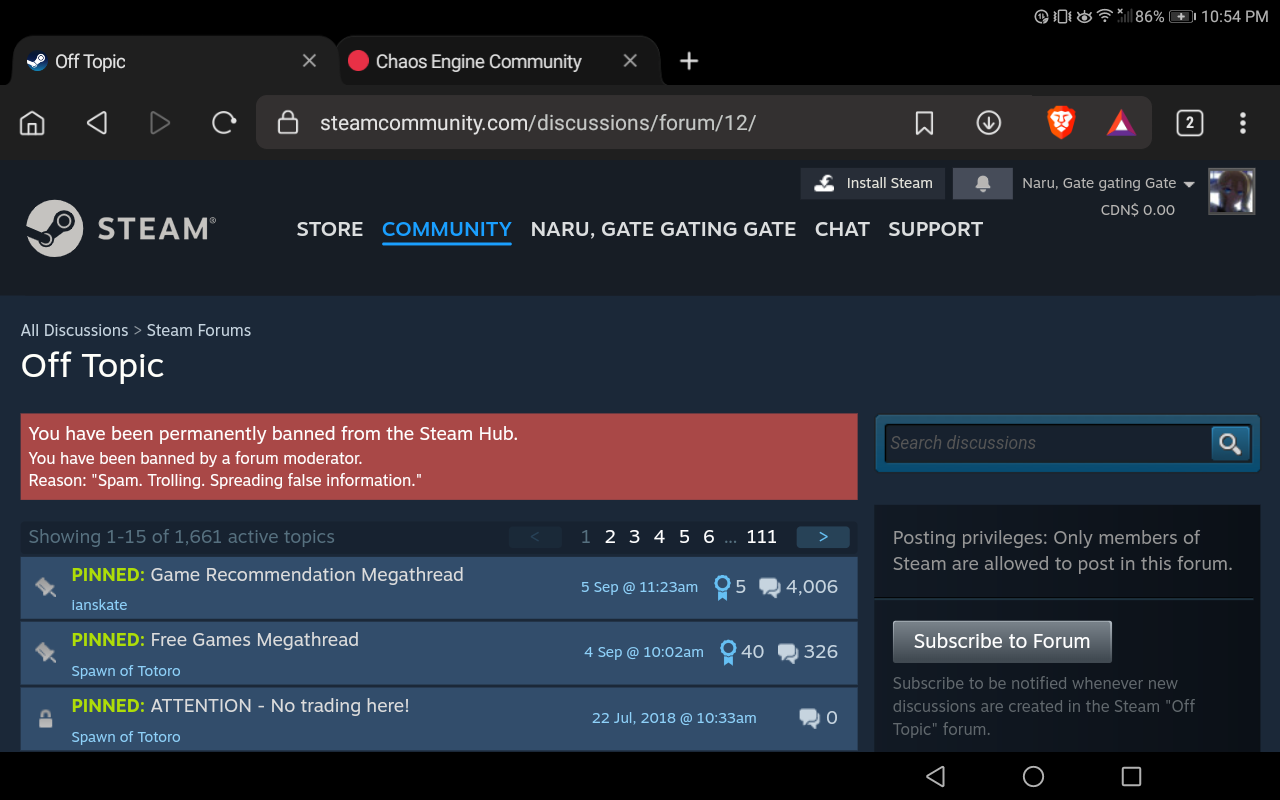This screenshot has height=800, width=1280.
Task: Tap the browser home icon
Action: point(33,123)
